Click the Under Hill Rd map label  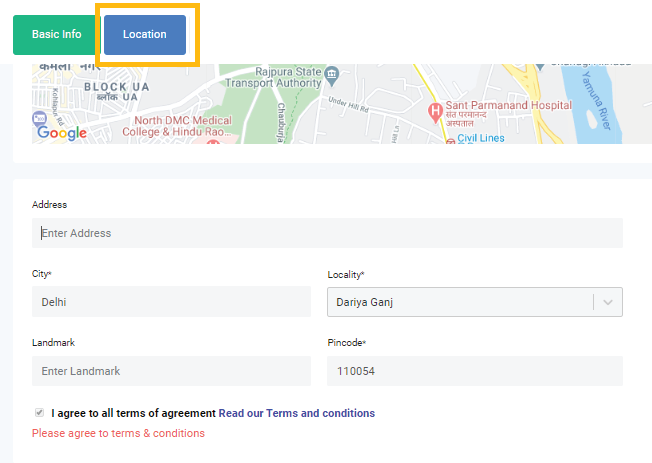(348, 104)
